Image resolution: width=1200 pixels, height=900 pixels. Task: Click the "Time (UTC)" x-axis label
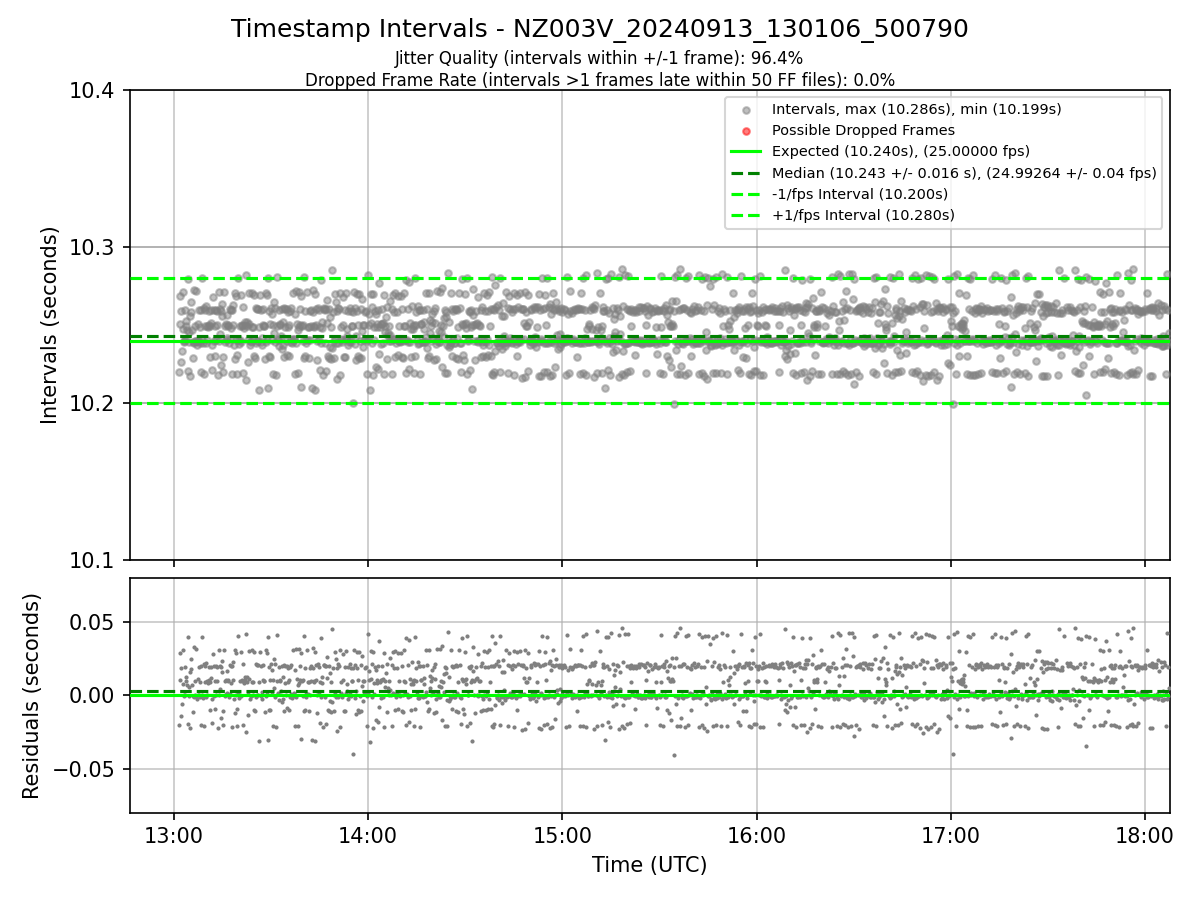click(649, 865)
